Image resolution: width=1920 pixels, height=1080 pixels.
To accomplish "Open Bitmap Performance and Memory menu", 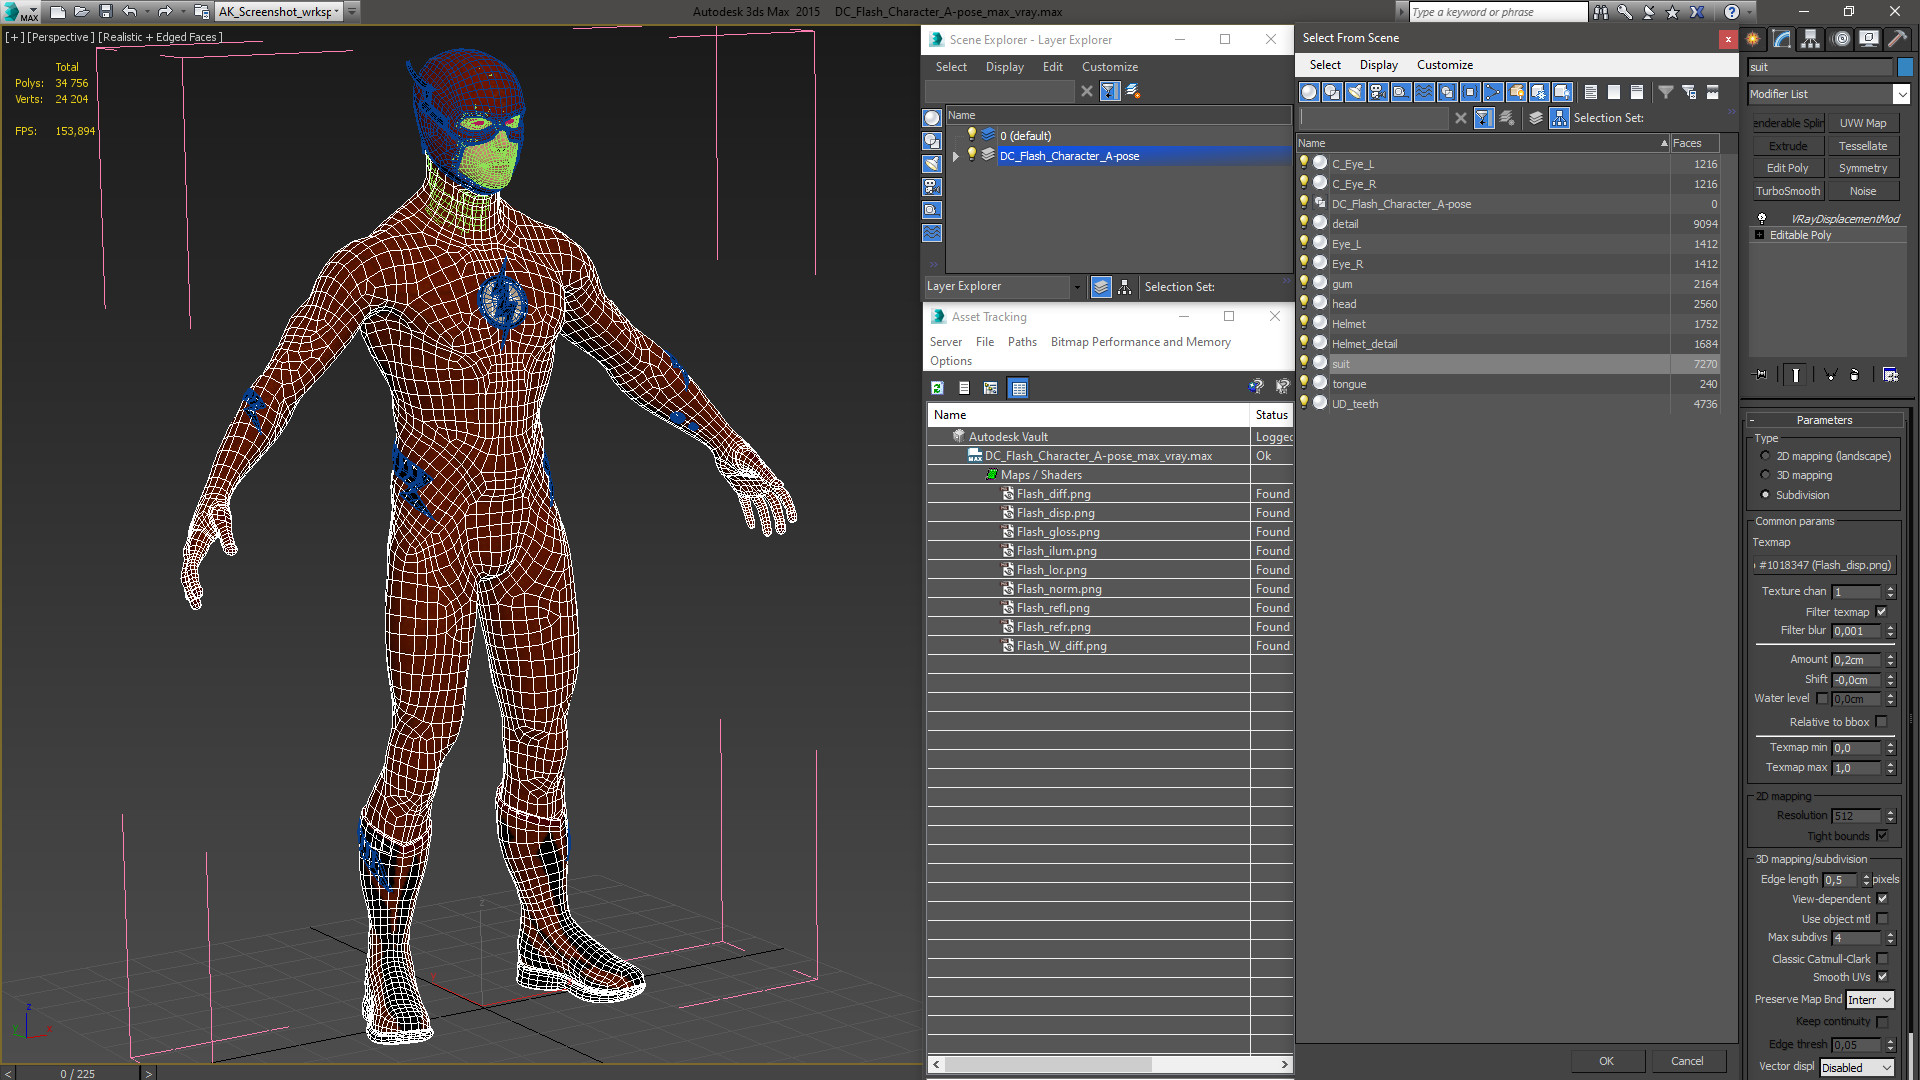I will click(1140, 342).
